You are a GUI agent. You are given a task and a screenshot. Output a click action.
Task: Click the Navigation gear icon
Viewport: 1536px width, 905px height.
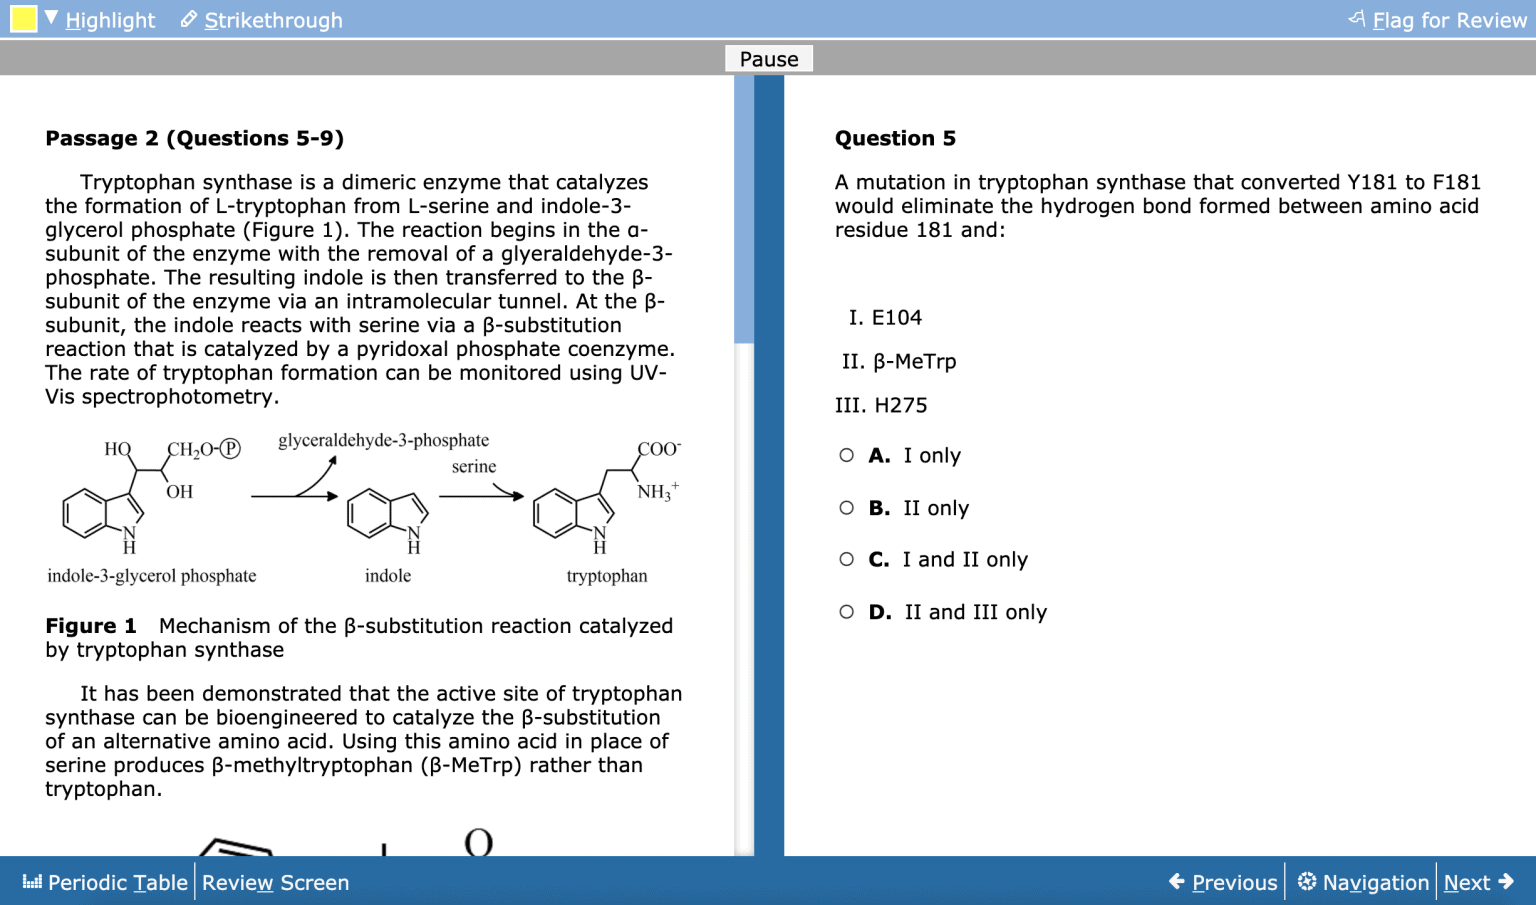[x=1307, y=881]
